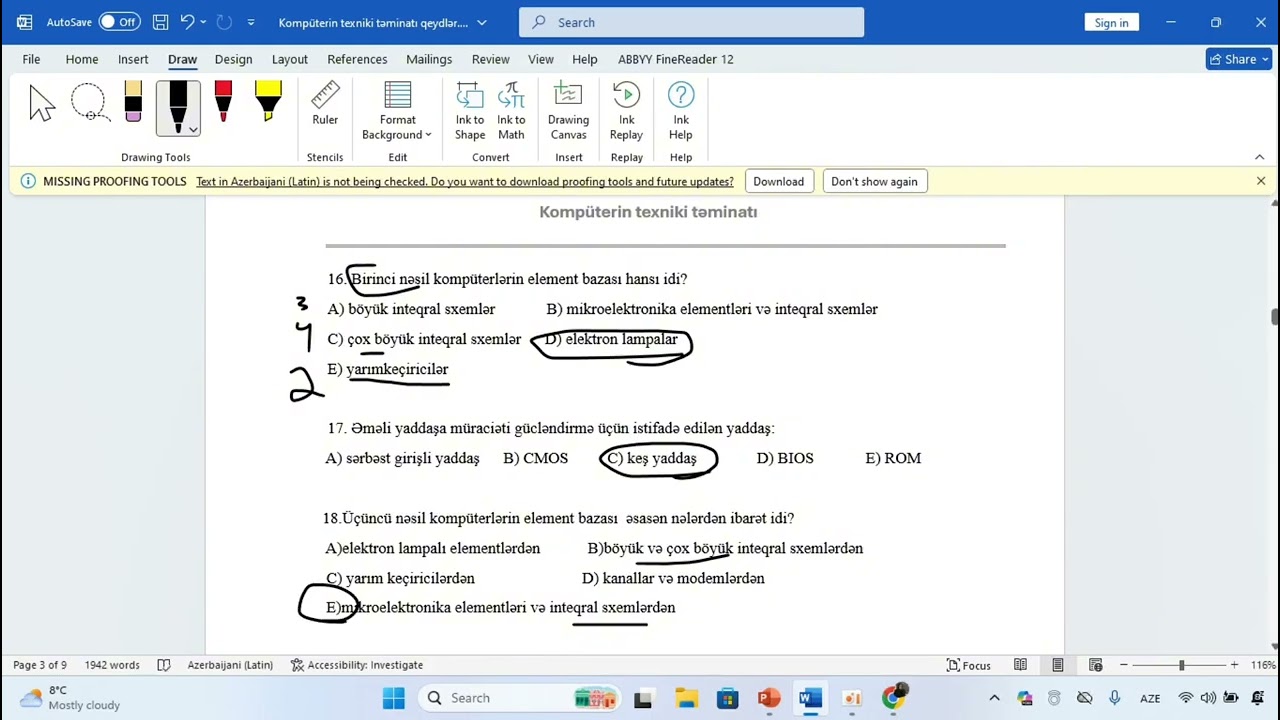The width and height of the screenshot is (1280, 720).
Task: Switch to the Mailings tab
Action: point(429,59)
